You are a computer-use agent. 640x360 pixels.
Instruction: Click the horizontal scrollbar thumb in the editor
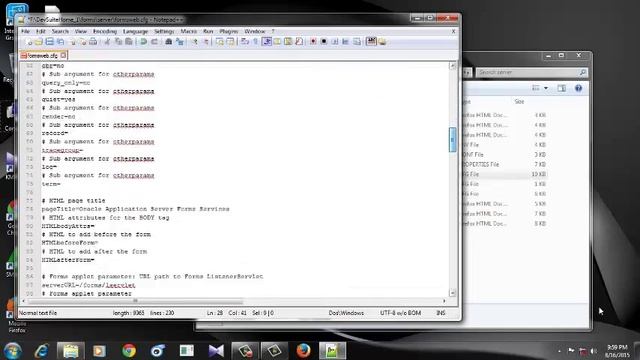click(x=136, y=301)
